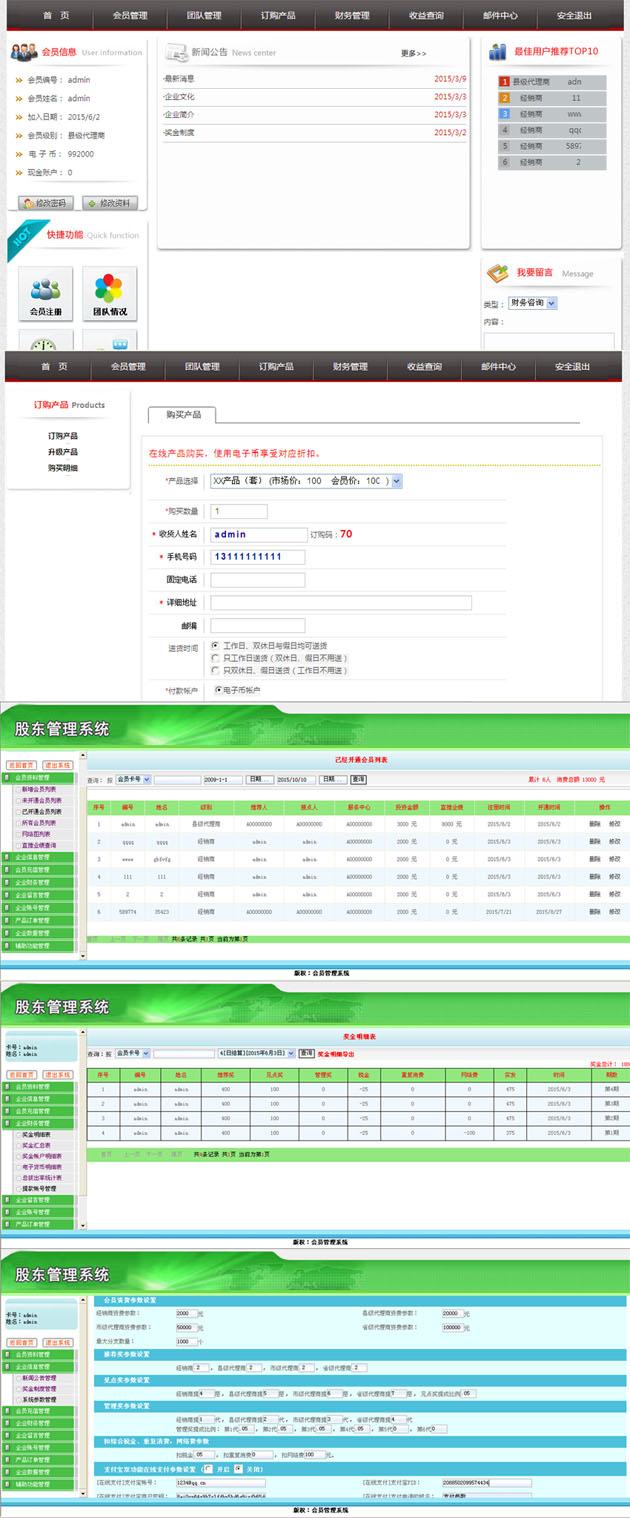Click the clock icon below 会员注册
The width and height of the screenshot is (630, 1518).
point(45,342)
